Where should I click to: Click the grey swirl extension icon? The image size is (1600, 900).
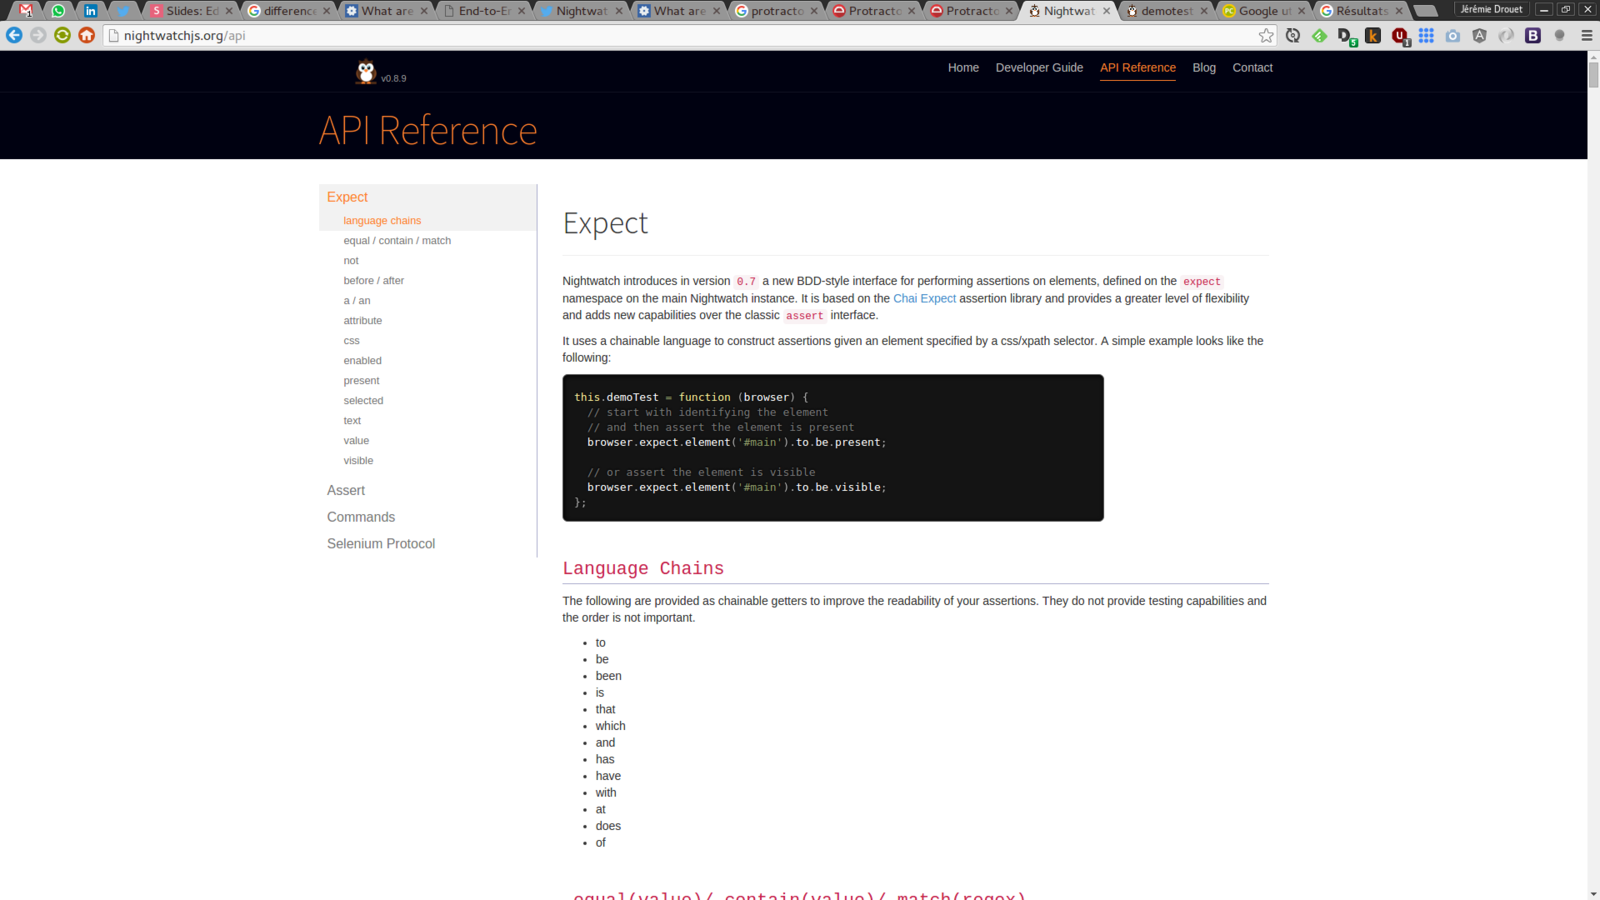pyautogui.click(x=1506, y=35)
